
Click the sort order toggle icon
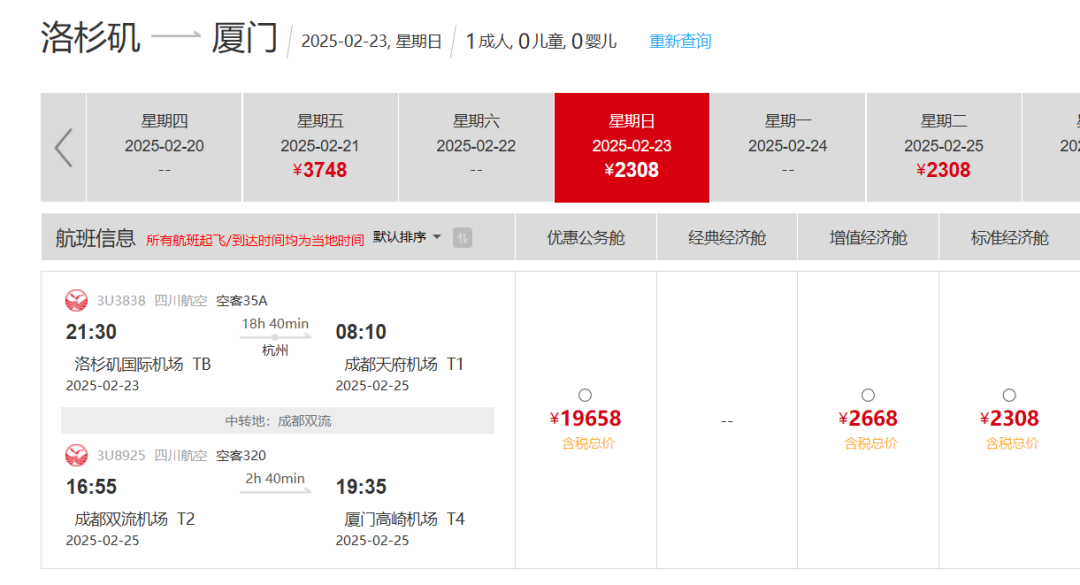click(x=462, y=237)
